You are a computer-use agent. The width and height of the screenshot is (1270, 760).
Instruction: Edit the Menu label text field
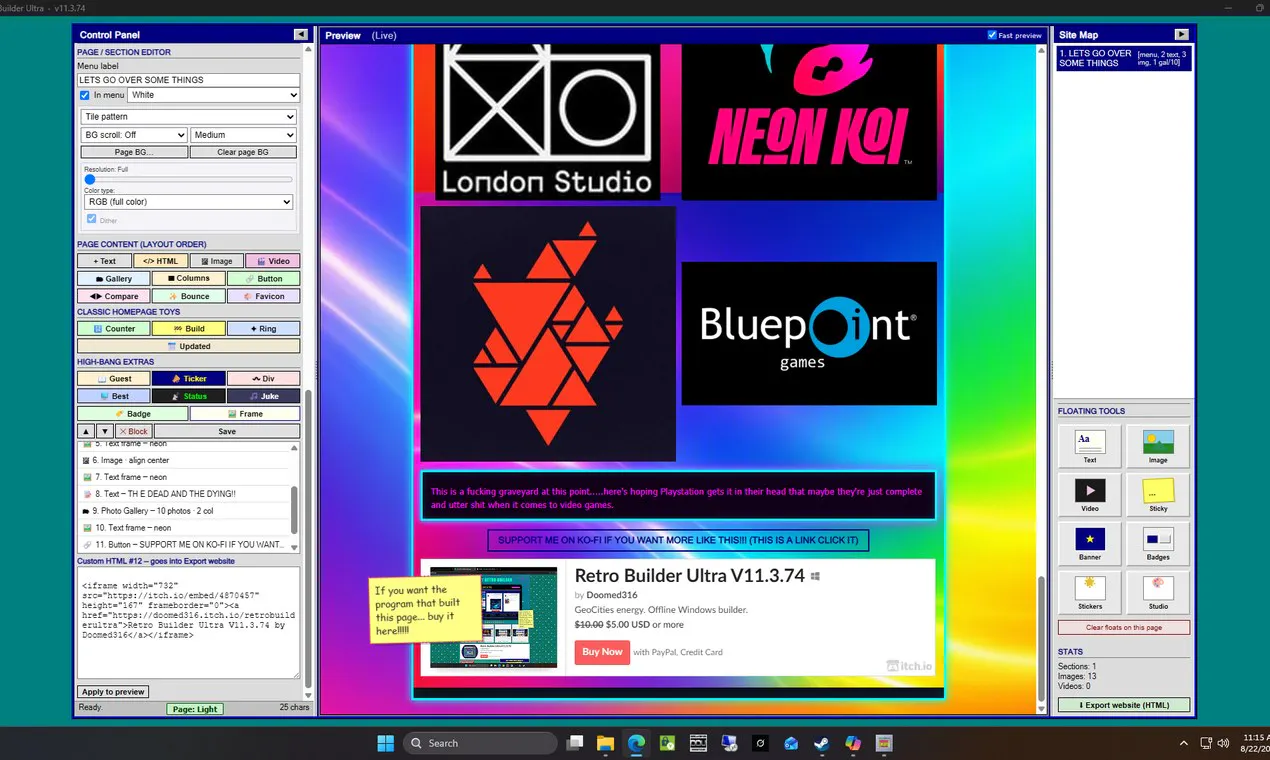(189, 80)
